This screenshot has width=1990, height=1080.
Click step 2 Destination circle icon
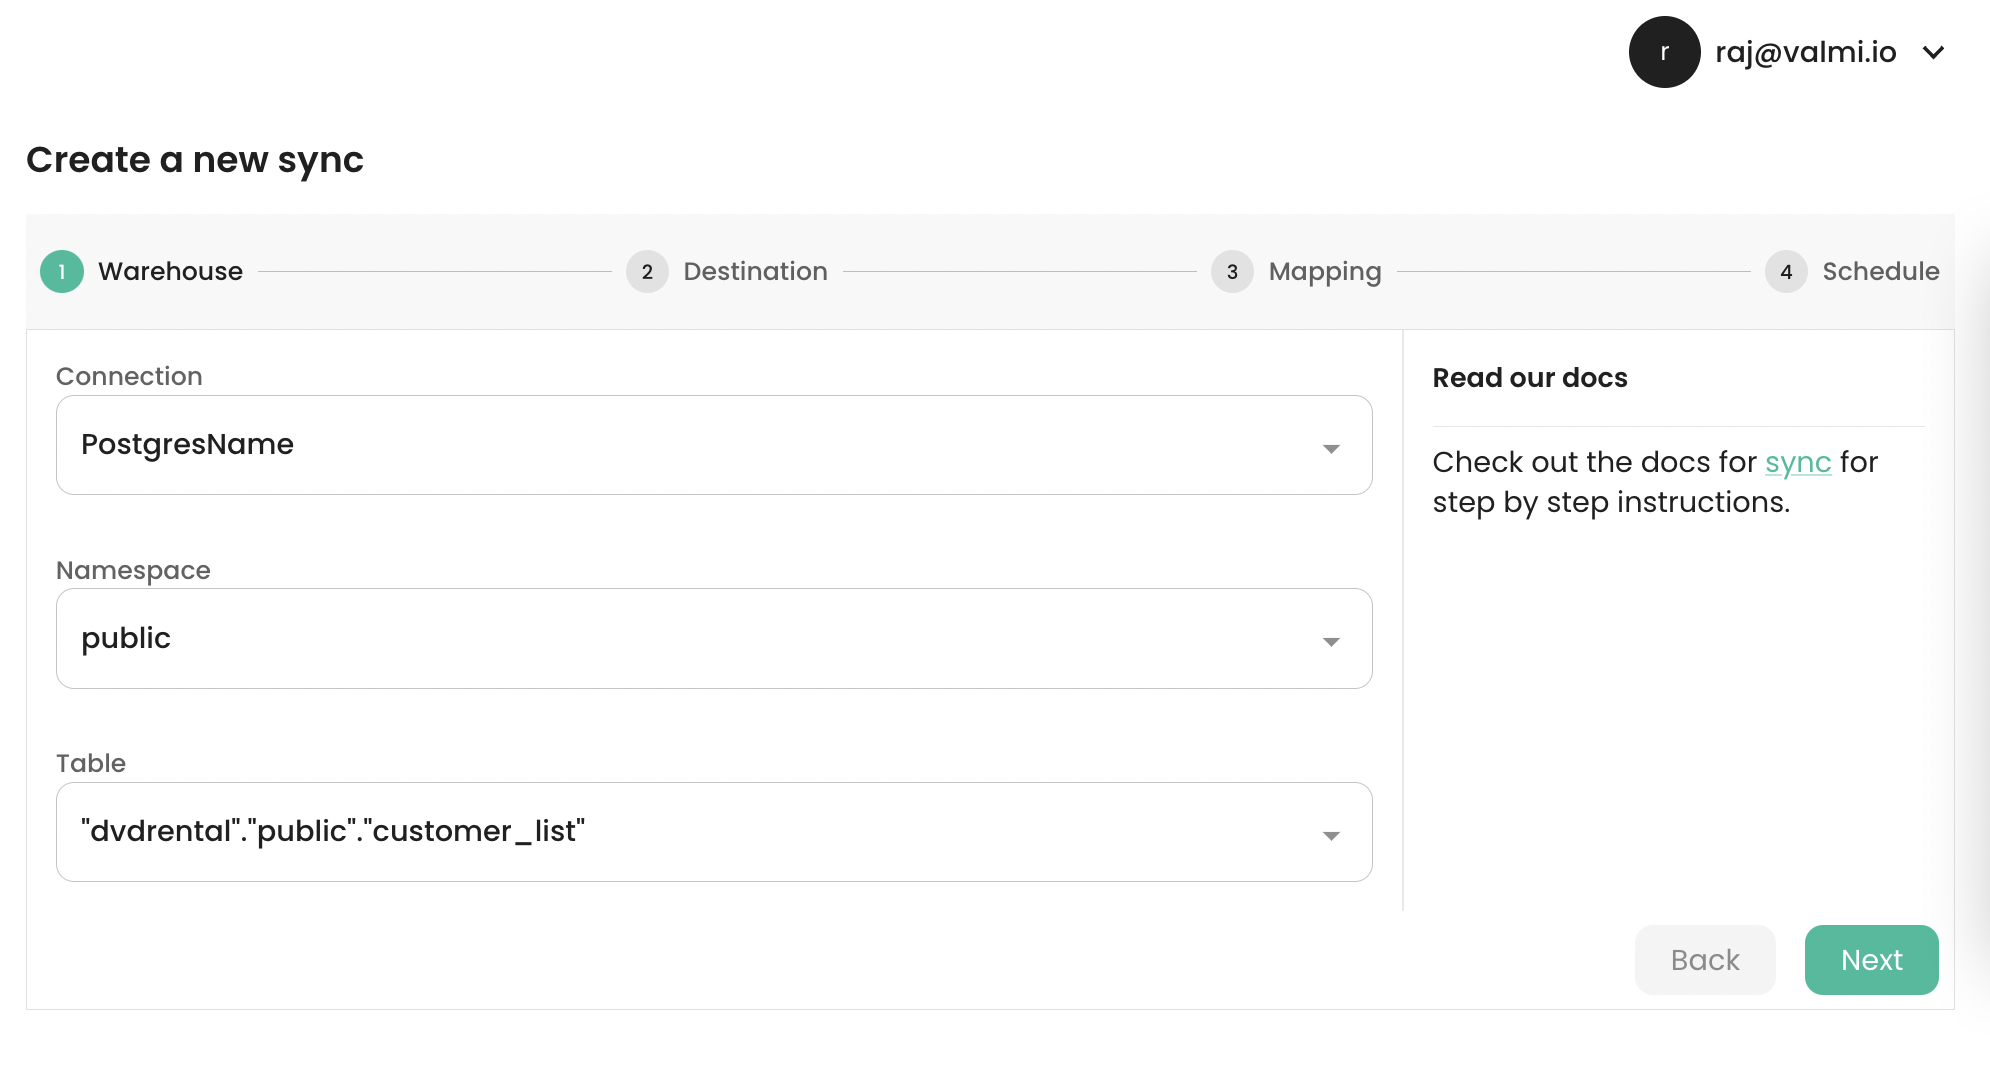(x=647, y=271)
